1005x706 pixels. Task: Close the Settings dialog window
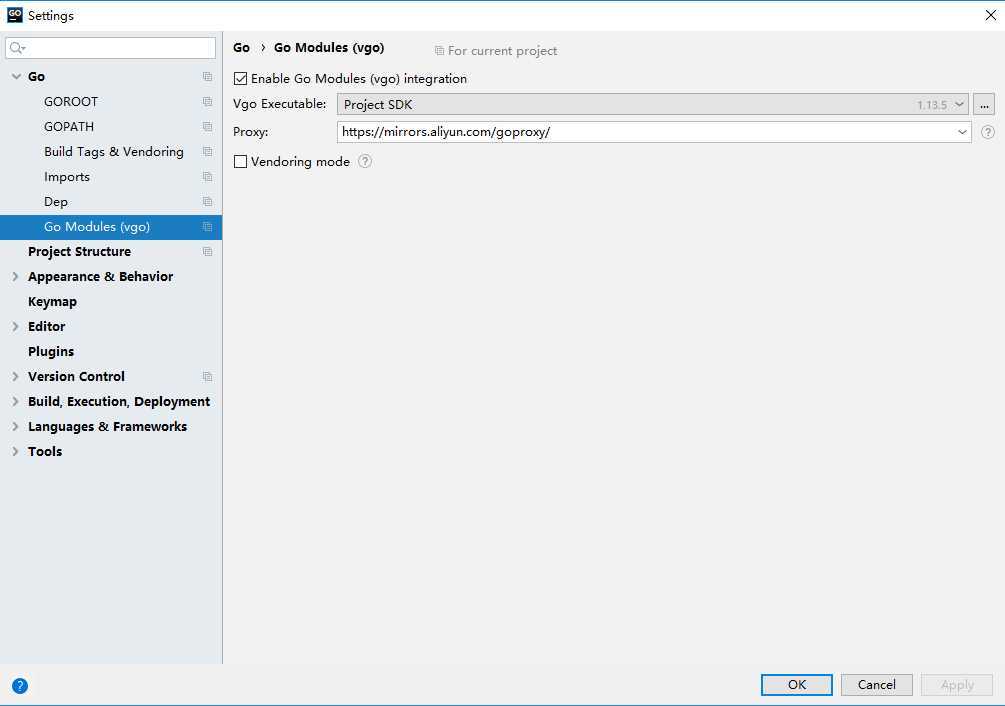tap(990, 15)
